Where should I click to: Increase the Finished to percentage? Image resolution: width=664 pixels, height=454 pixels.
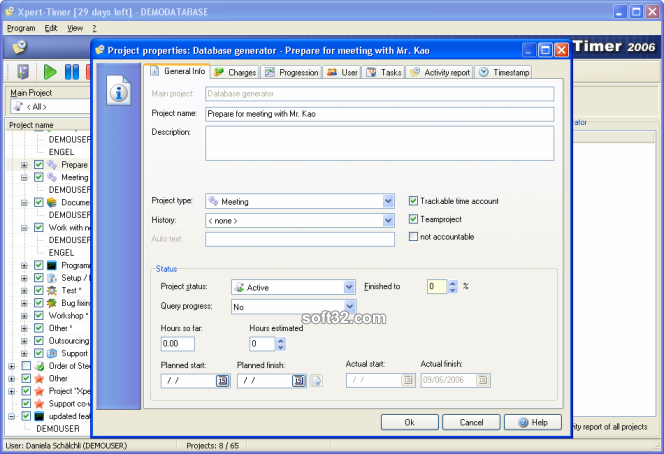pyautogui.click(x=453, y=283)
